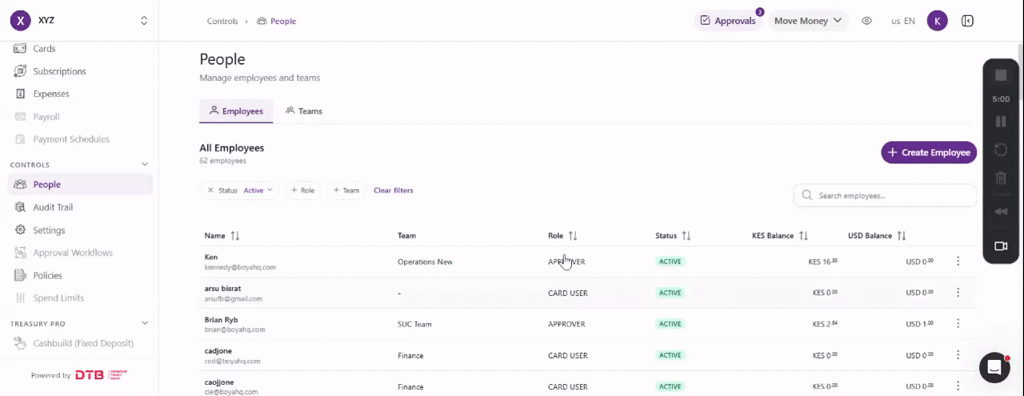
Task: Collapse the side panel with header icon
Action: tap(967, 21)
